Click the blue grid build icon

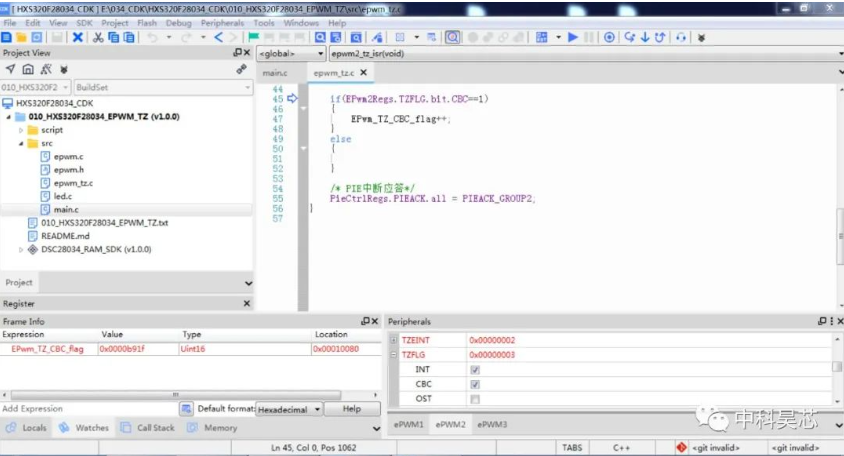click(x=542, y=37)
